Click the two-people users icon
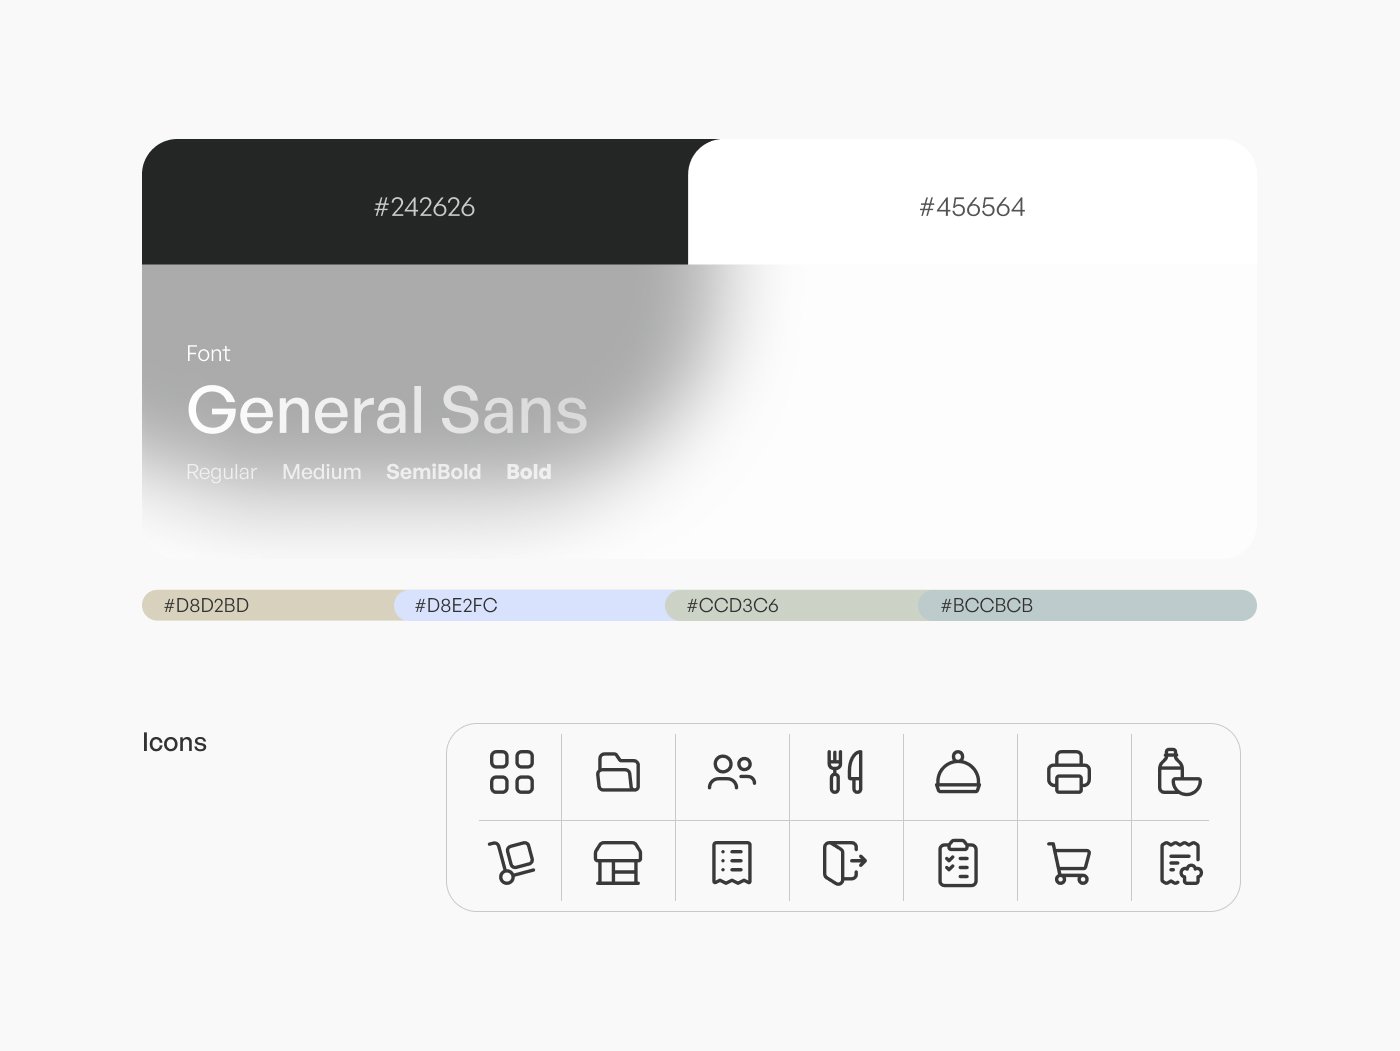Image resolution: width=1400 pixels, height=1051 pixels. [x=732, y=772]
